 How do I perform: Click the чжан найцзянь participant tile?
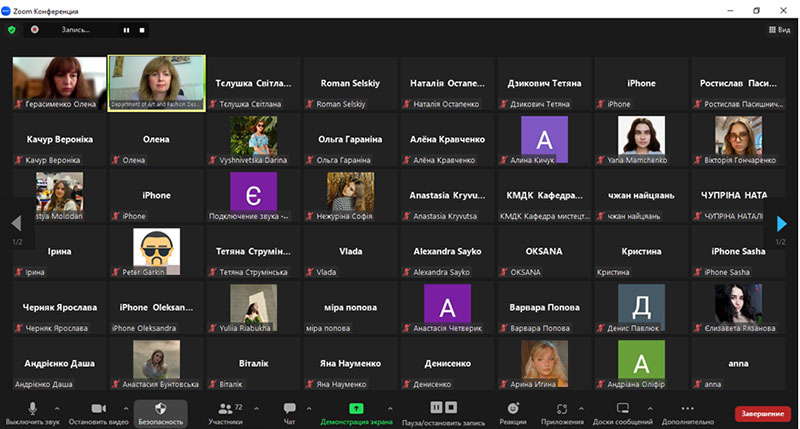641,195
